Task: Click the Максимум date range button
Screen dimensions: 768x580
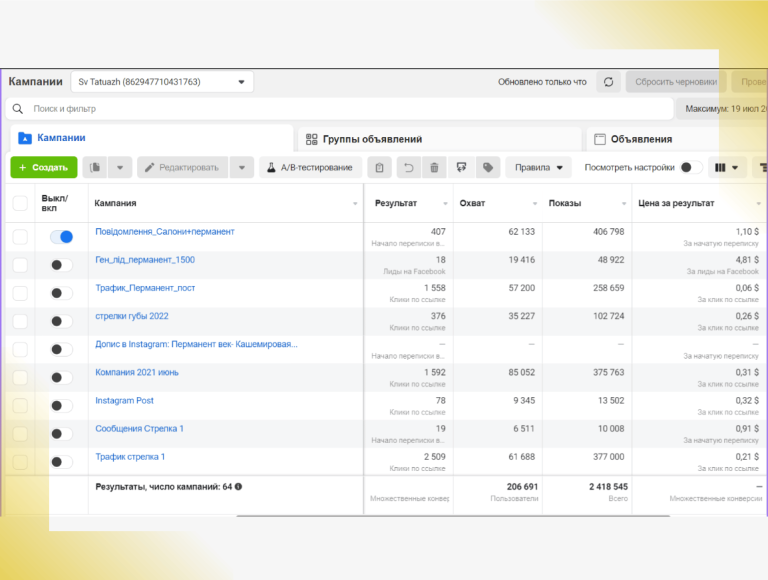Action: [x=722, y=109]
